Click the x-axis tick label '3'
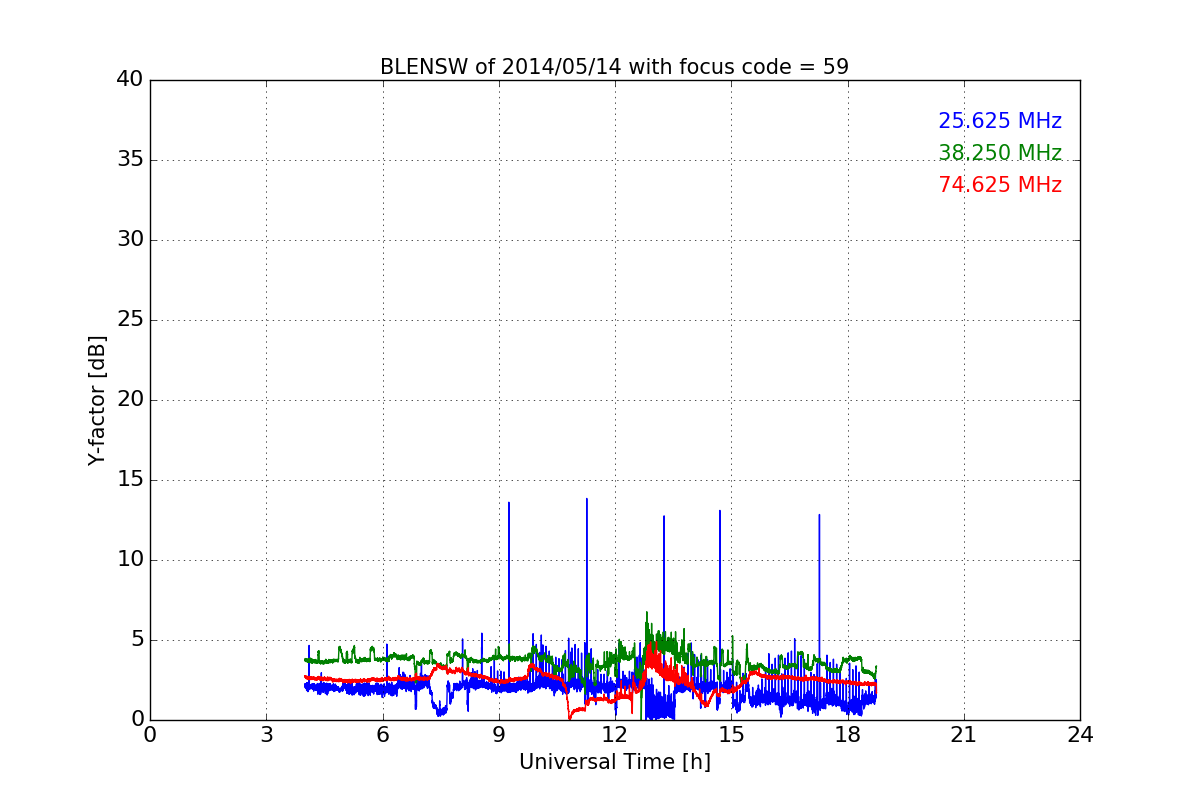 [266, 735]
